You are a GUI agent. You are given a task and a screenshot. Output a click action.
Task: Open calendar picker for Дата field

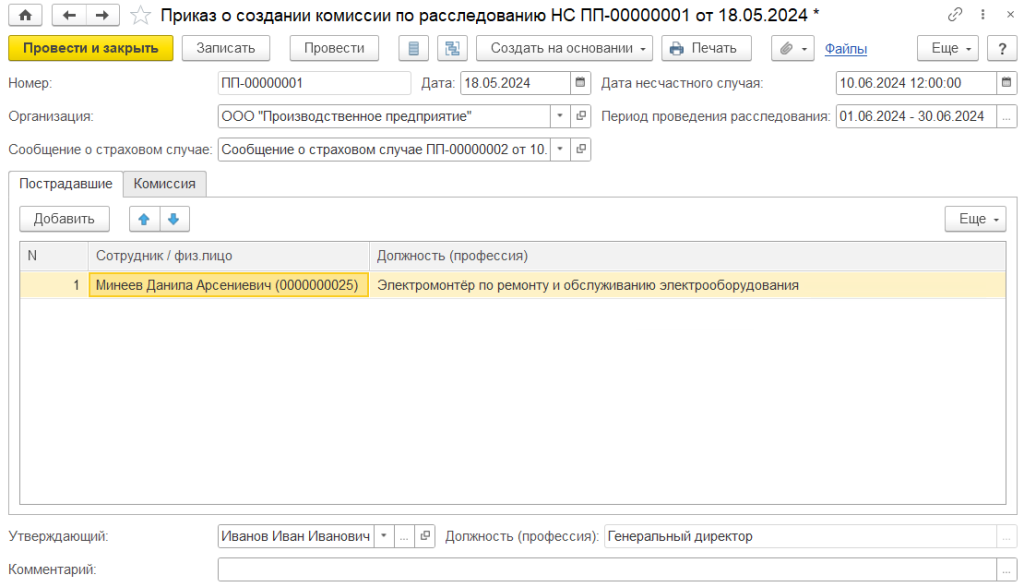pos(581,83)
